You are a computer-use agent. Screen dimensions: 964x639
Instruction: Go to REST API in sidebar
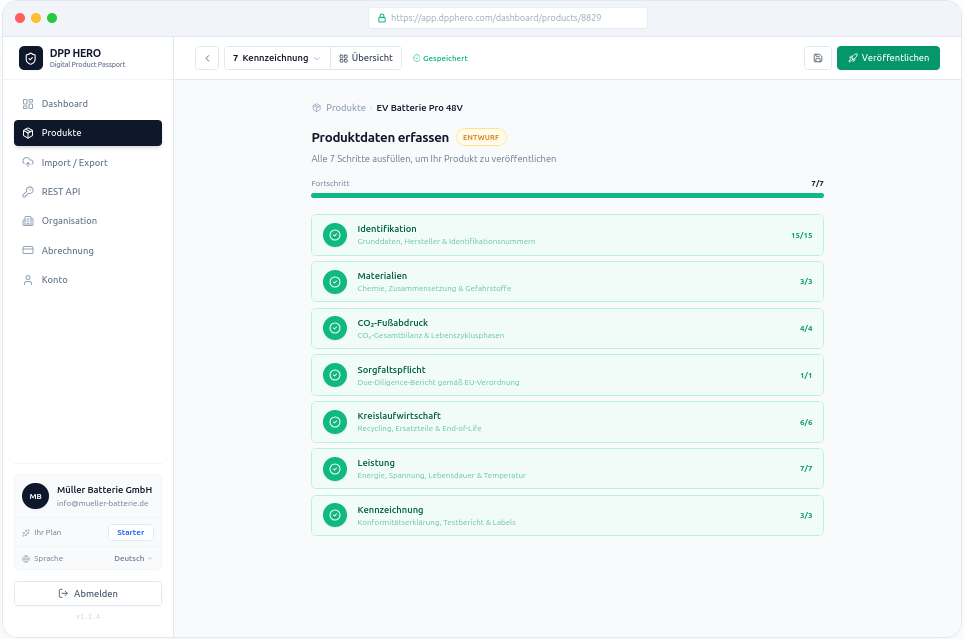pyautogui.click(x=61, y=191)
